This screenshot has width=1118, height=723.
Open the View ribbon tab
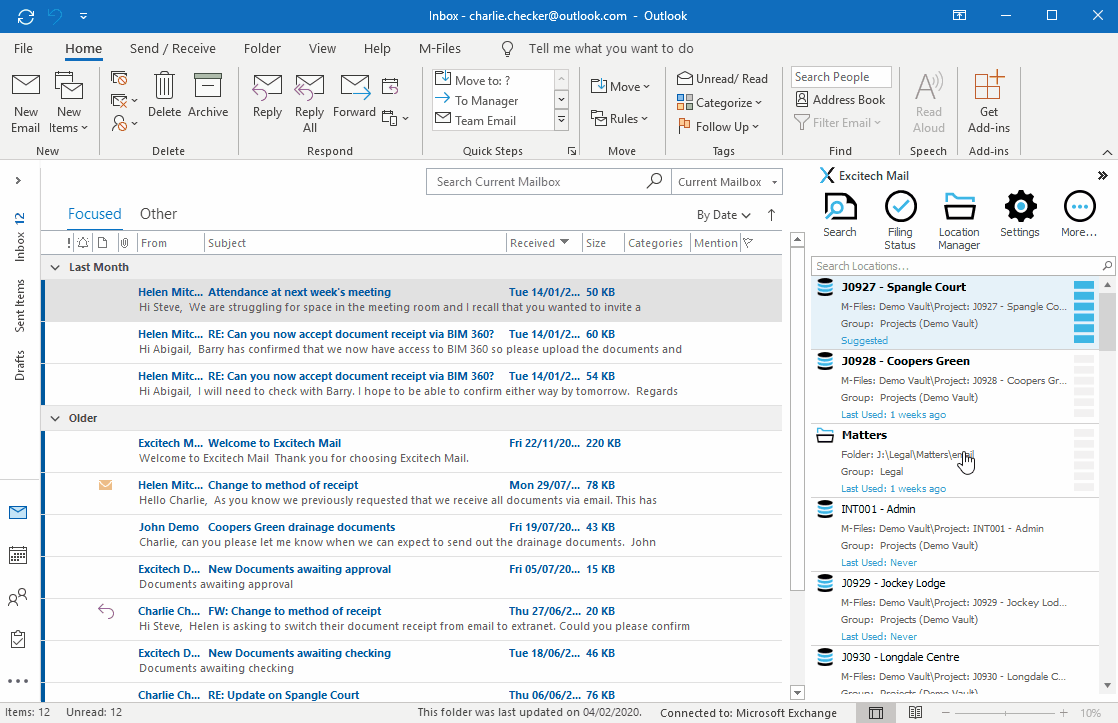pyautogui.click(x=322, y=48)
